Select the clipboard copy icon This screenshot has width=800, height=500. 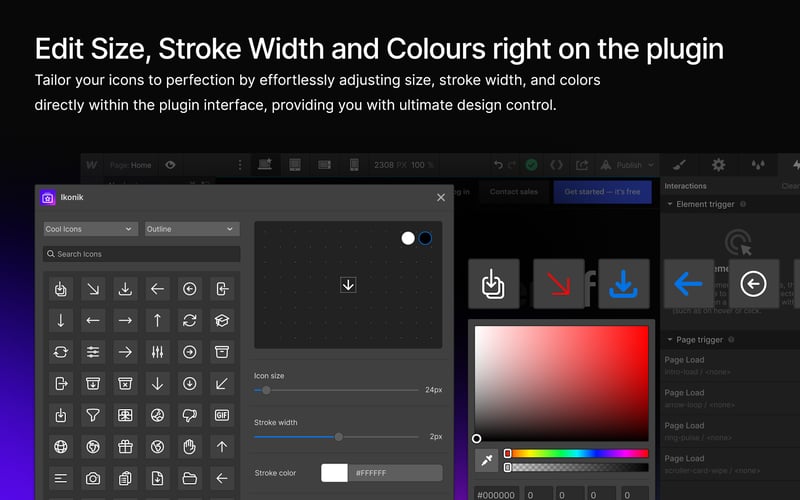[125, 479]
